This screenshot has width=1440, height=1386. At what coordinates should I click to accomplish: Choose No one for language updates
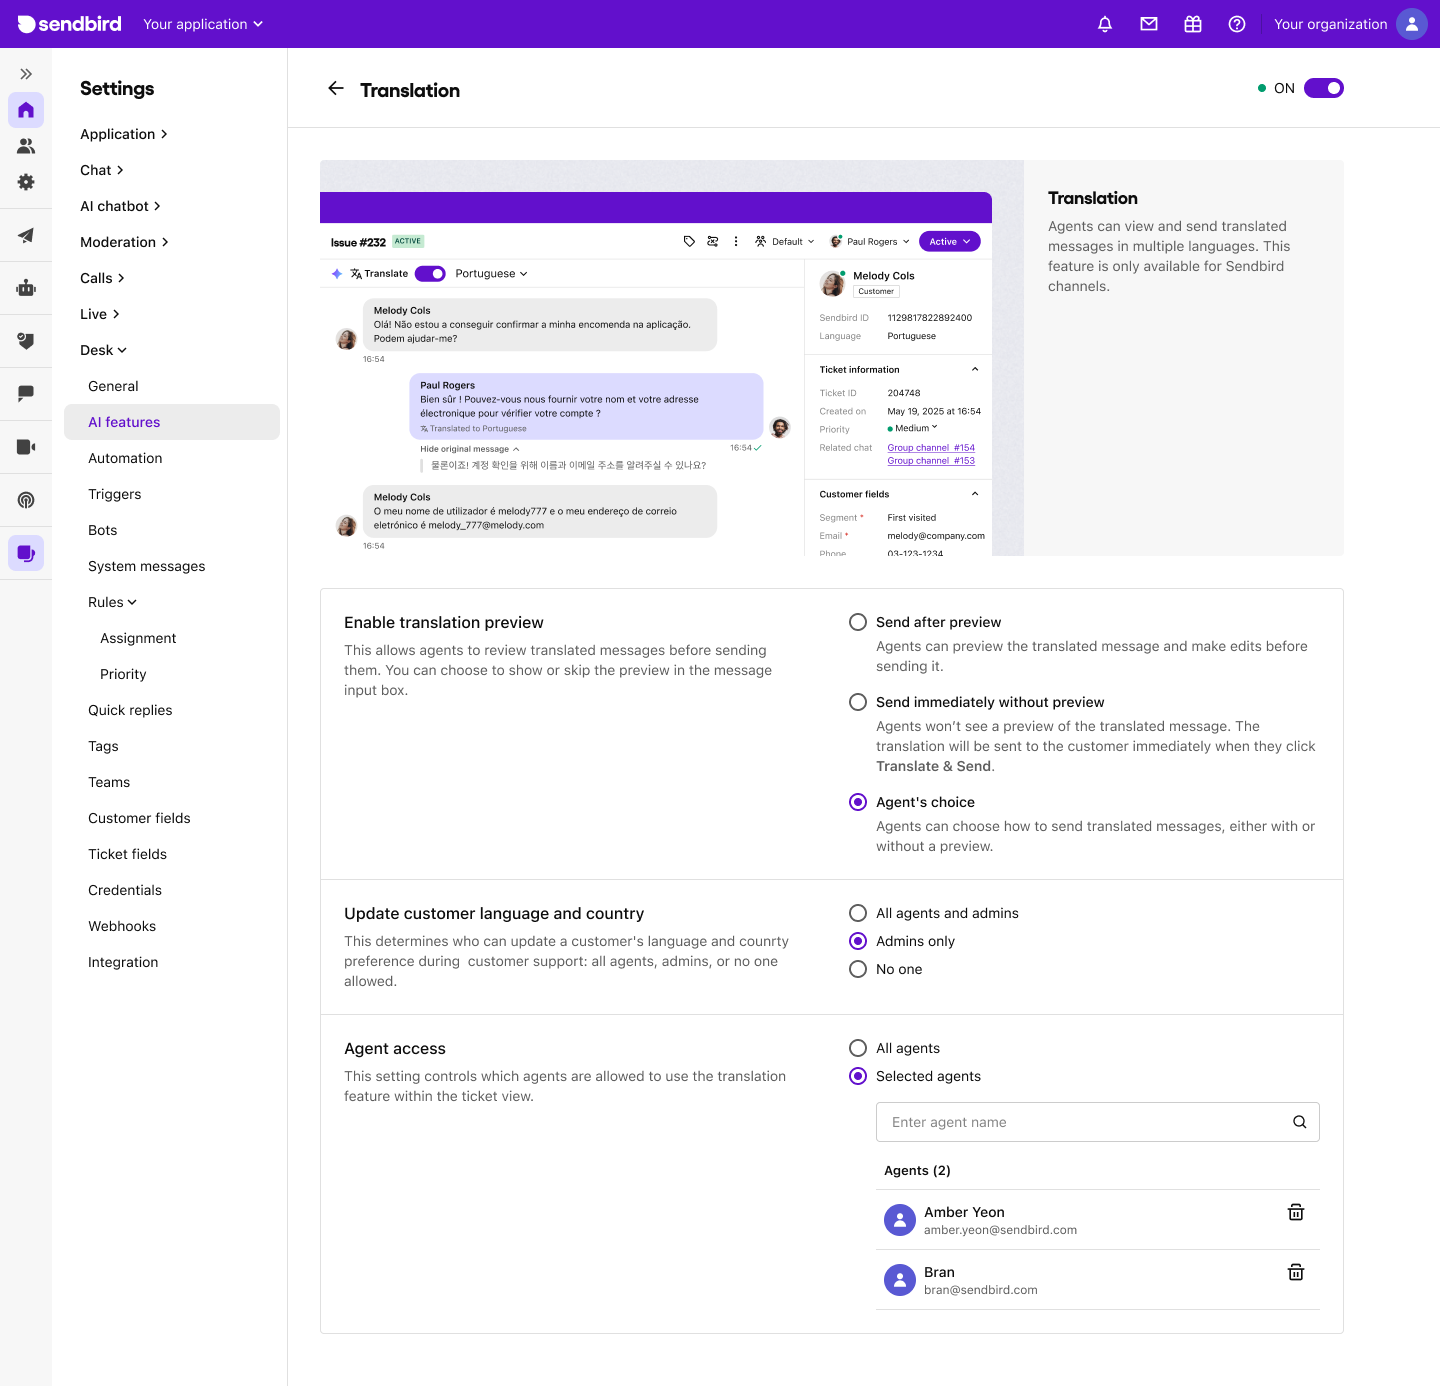coord(857,968)
